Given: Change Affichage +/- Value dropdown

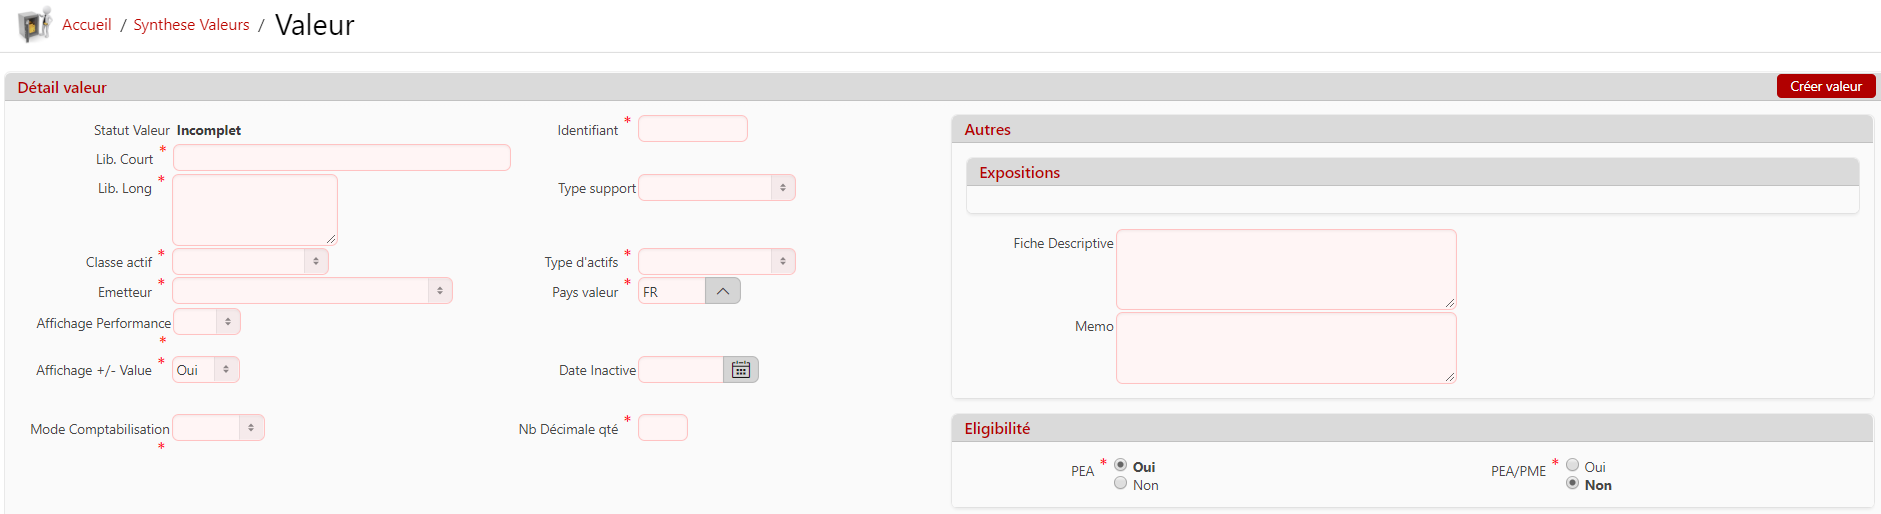Looking at the screenshot, I should pos(206,370).
